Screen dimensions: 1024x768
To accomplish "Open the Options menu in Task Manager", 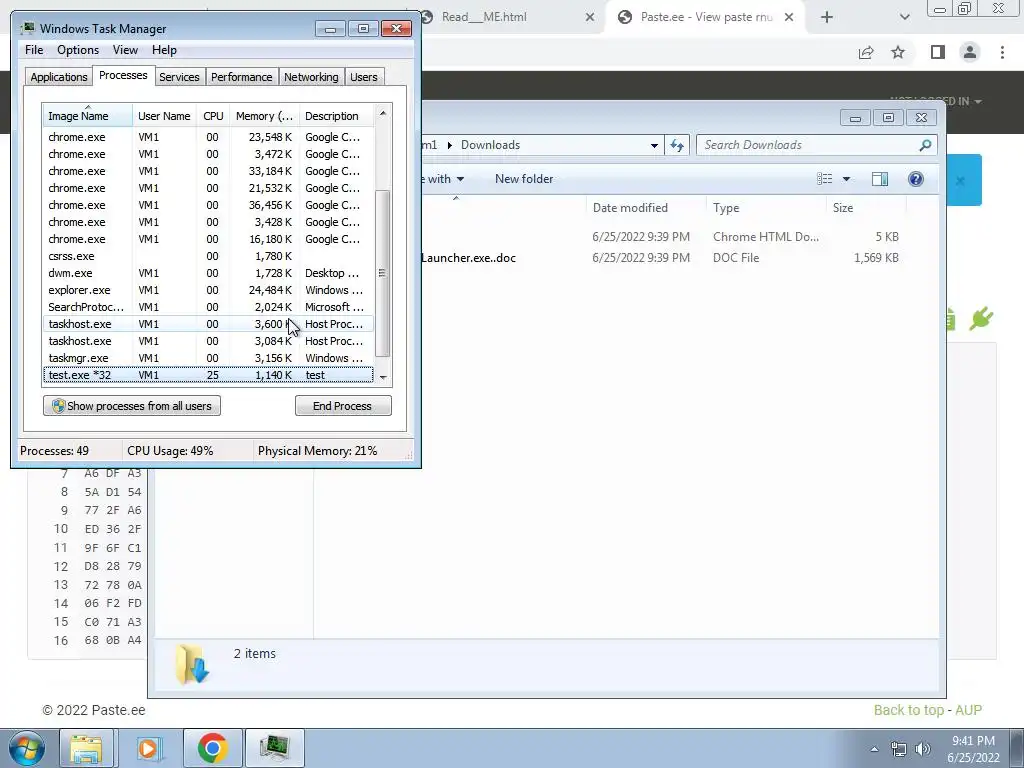I will (78, 50).
